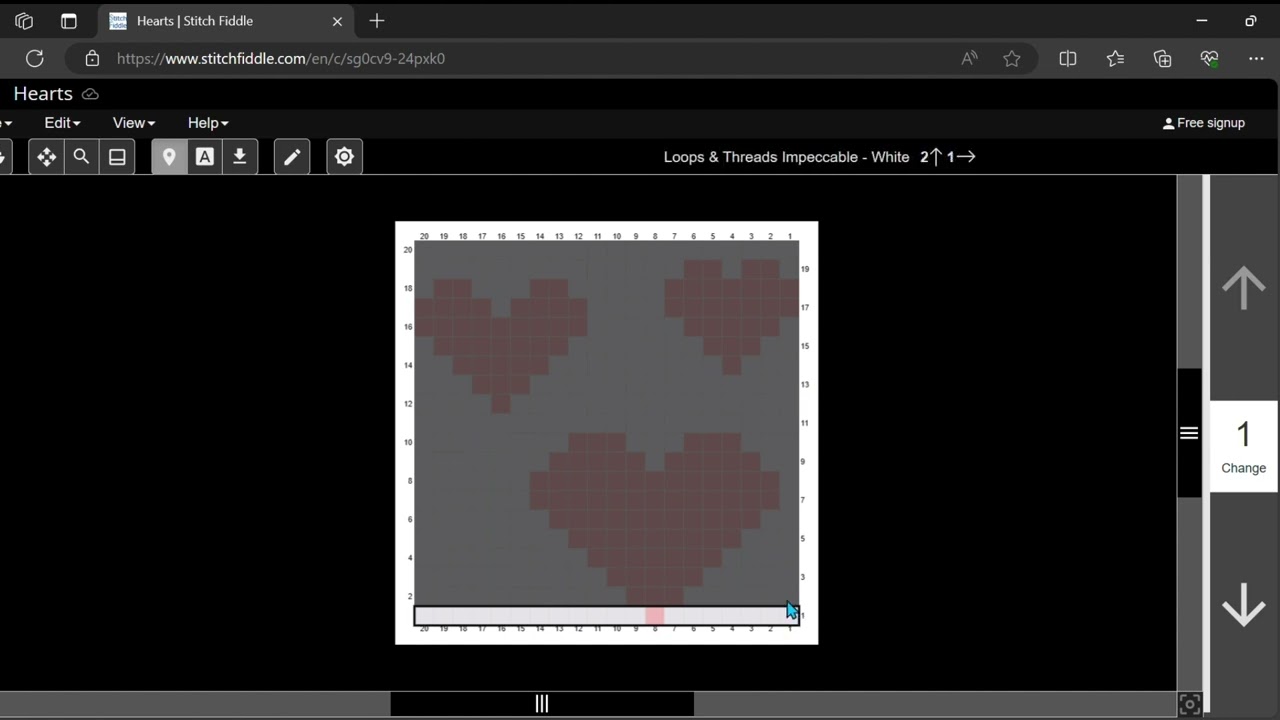Click 'Loops & Threads Impeccable - White' yarn label
The width and height of the screenshot is (1280, 720).
[x=786, y=157]
